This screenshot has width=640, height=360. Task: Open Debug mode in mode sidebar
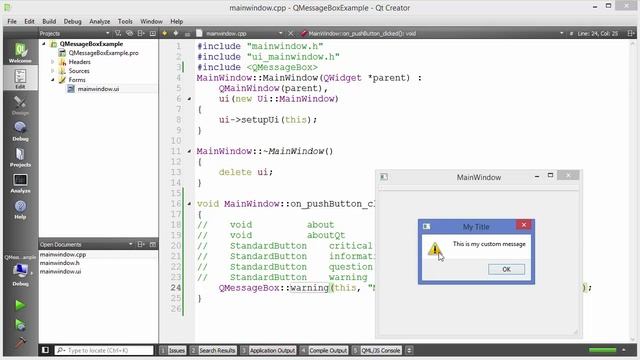(20, 131)
